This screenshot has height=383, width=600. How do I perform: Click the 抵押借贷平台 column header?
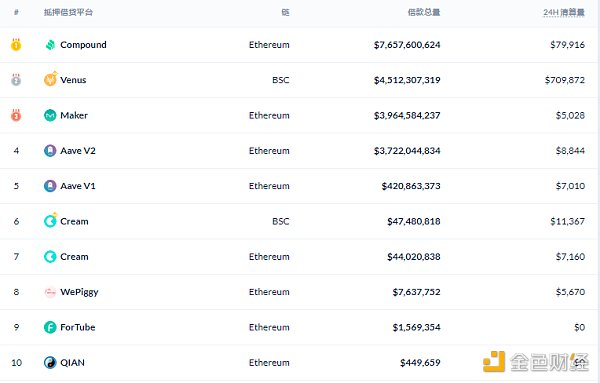[68, 12]
